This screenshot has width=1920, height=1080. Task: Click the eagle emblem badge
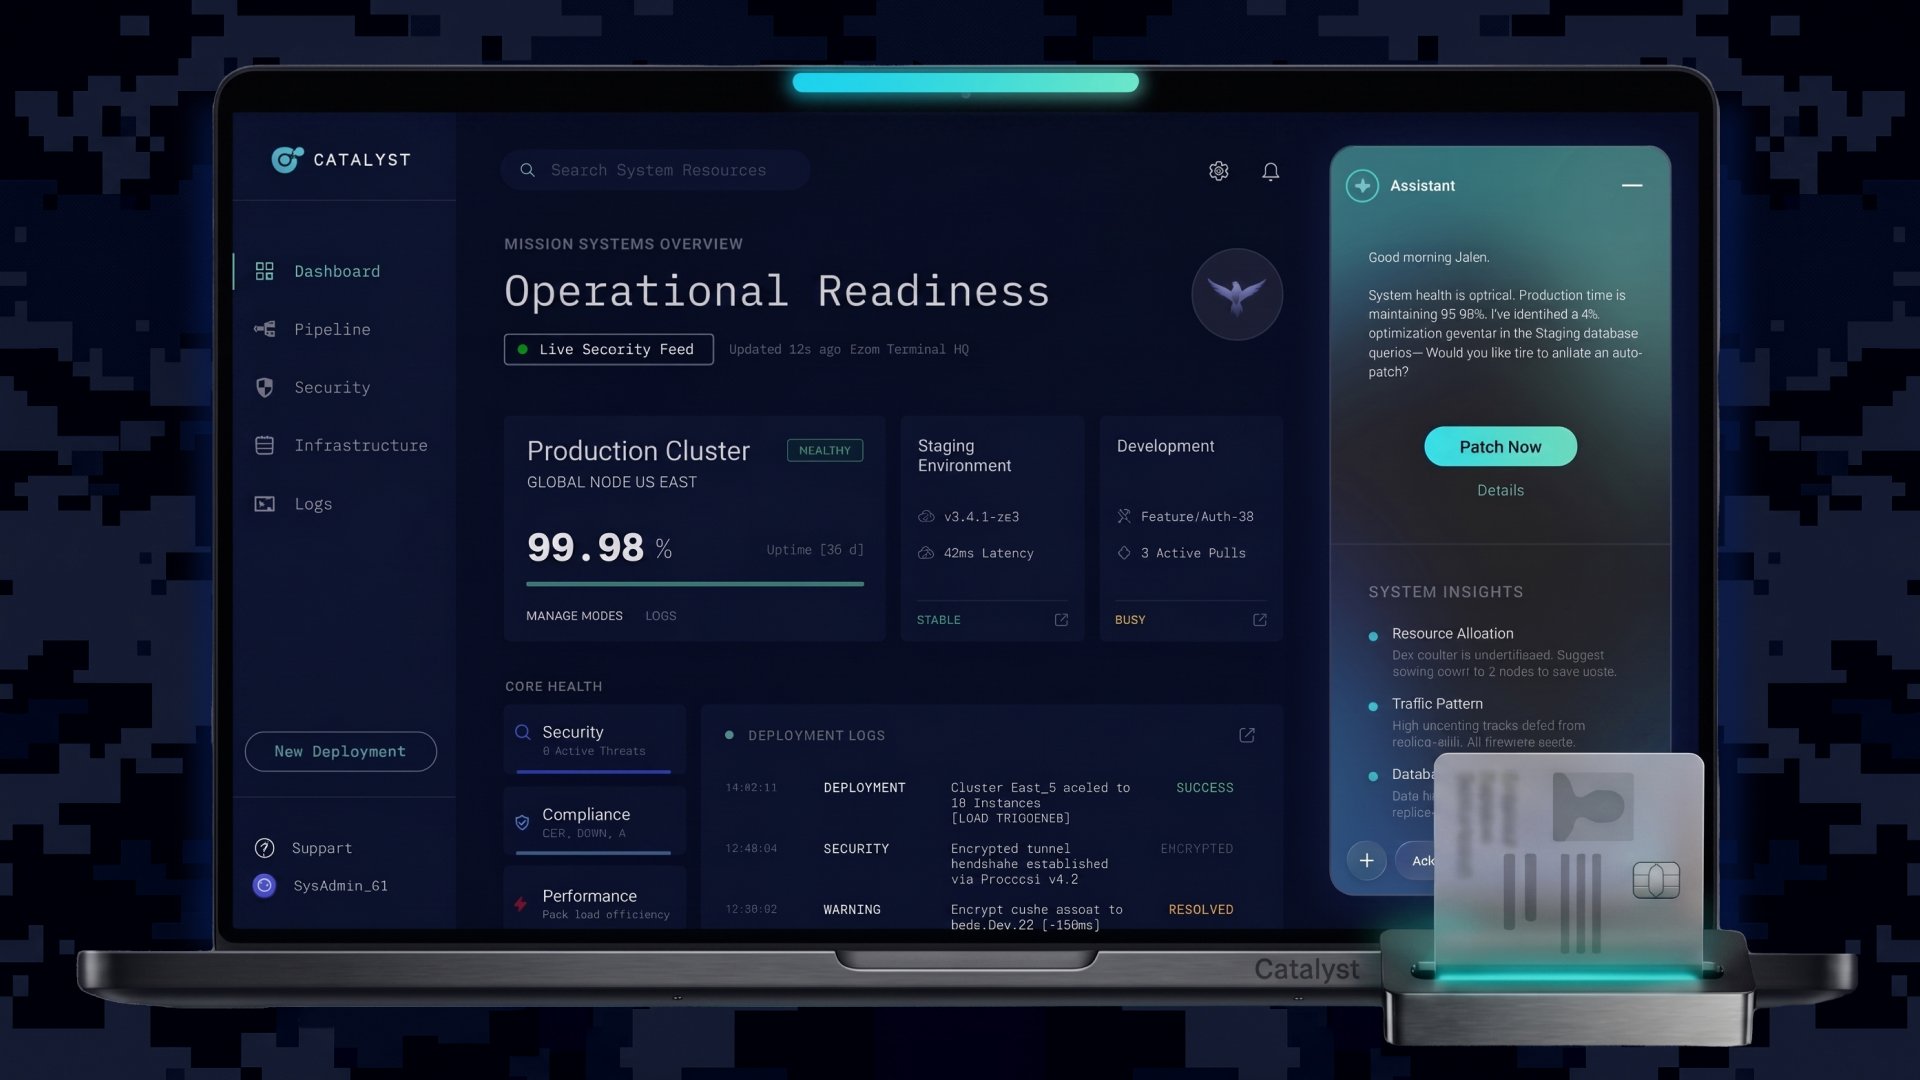tap(1236, 295)
